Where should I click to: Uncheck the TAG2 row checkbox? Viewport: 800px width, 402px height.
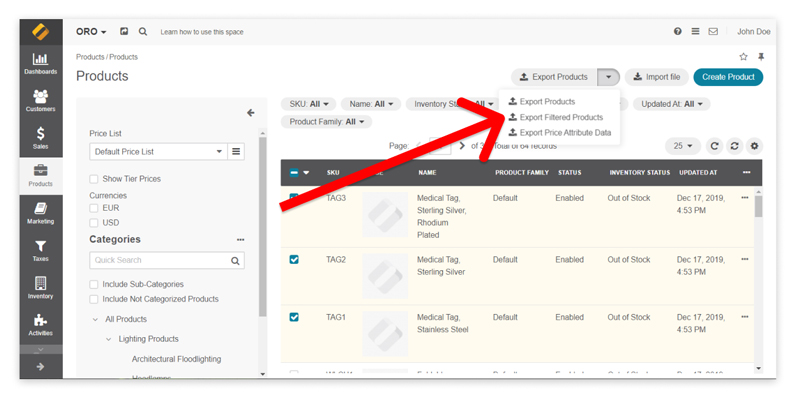(294, 260)
